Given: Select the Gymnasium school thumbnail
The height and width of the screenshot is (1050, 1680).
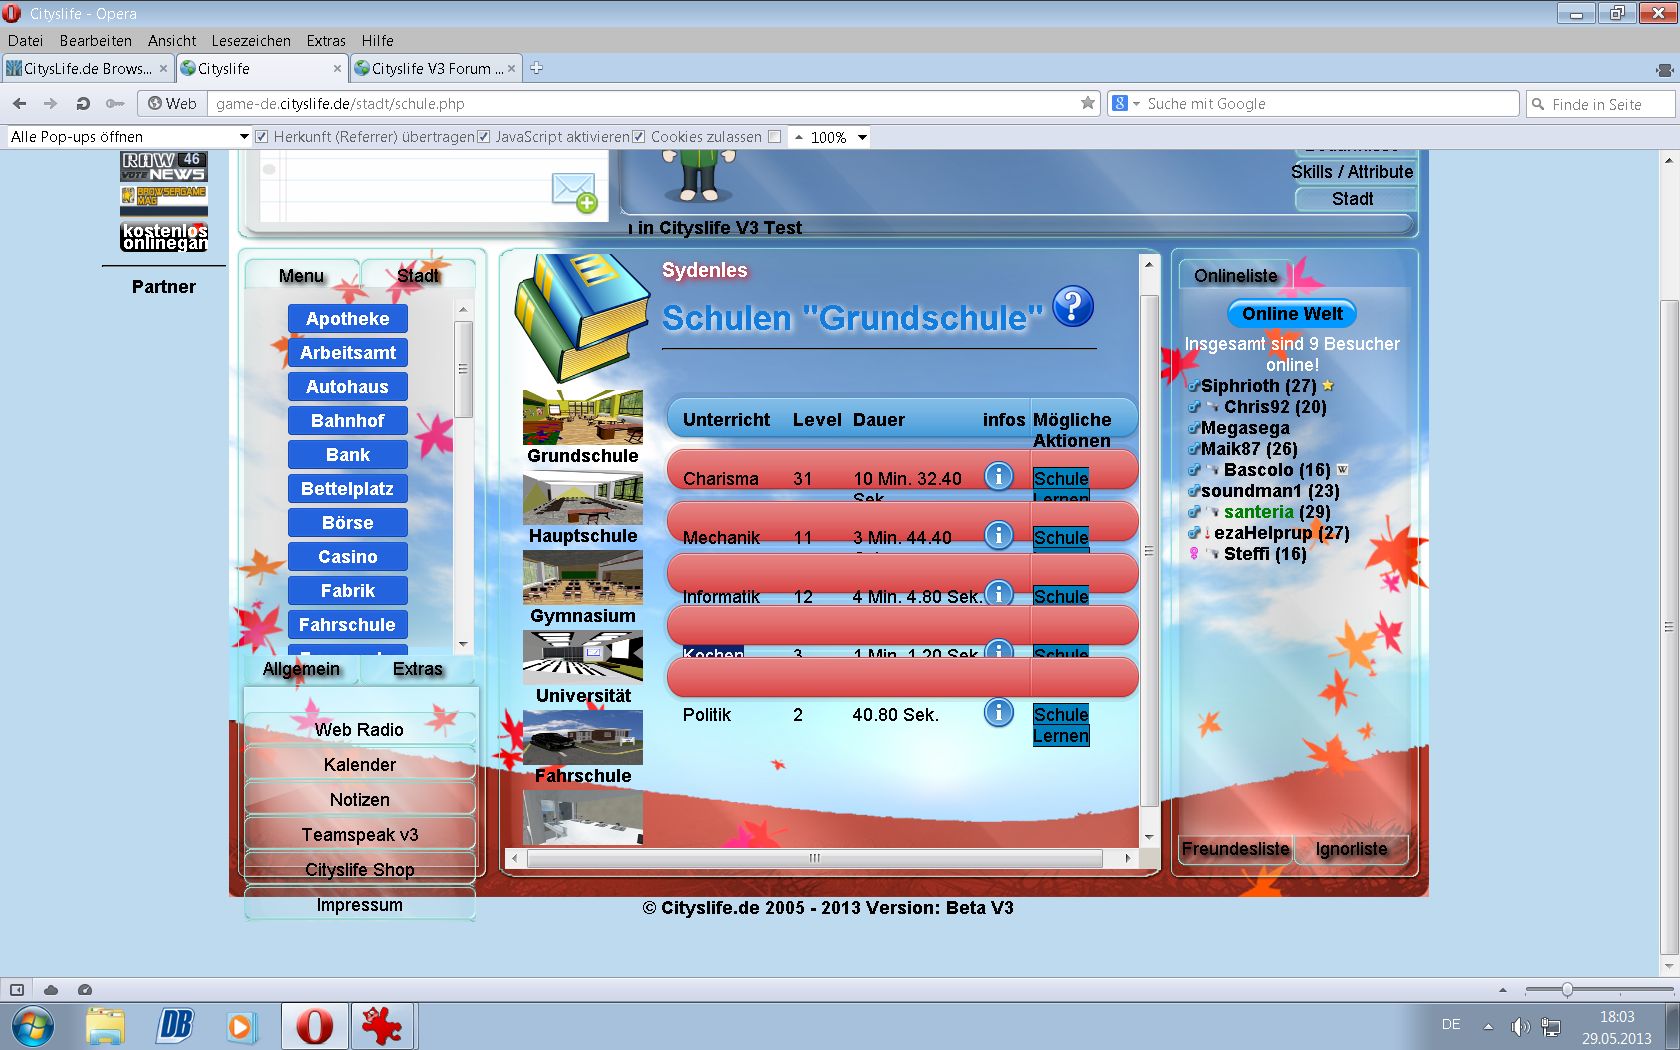Looking at the screenshot, I should point(582,578).
